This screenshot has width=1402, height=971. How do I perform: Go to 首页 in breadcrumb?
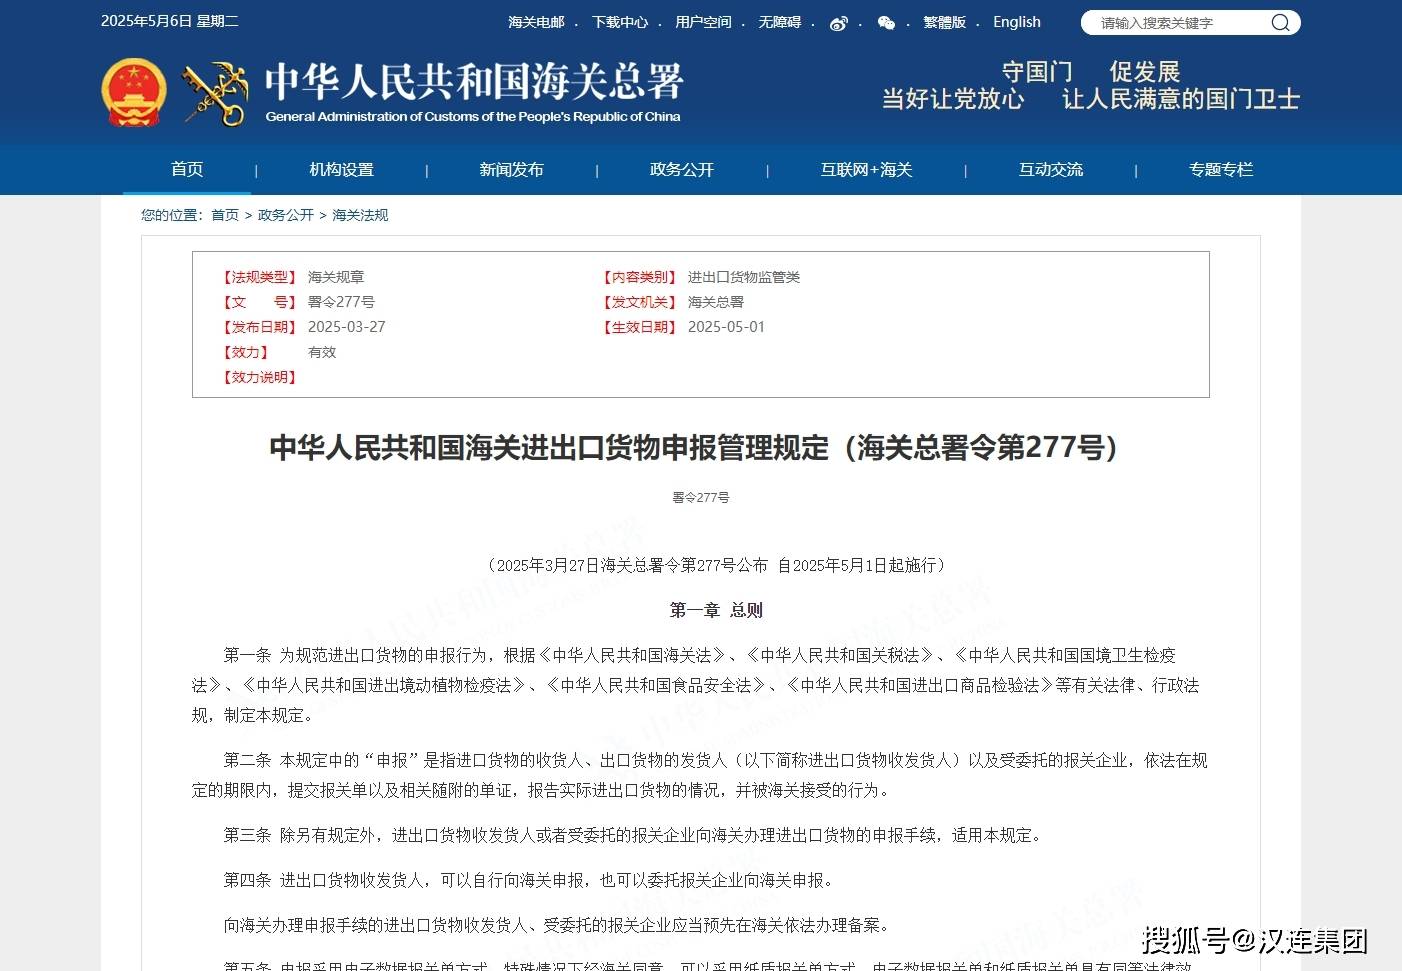coord(225,215)
